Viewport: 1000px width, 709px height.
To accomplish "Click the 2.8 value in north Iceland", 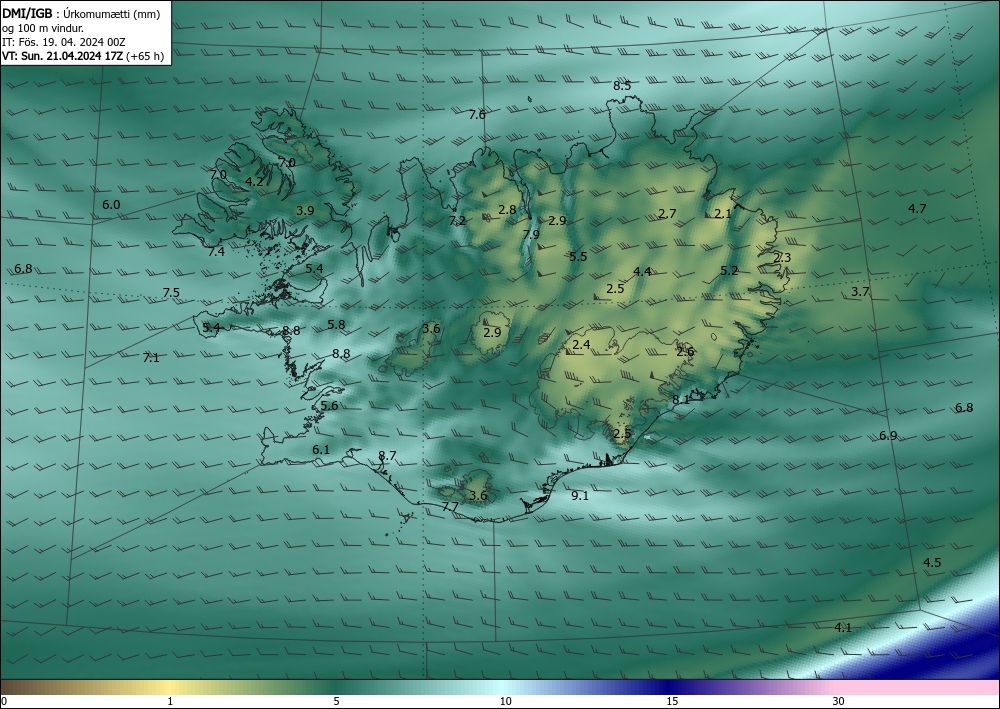I will tap(507, 209).
